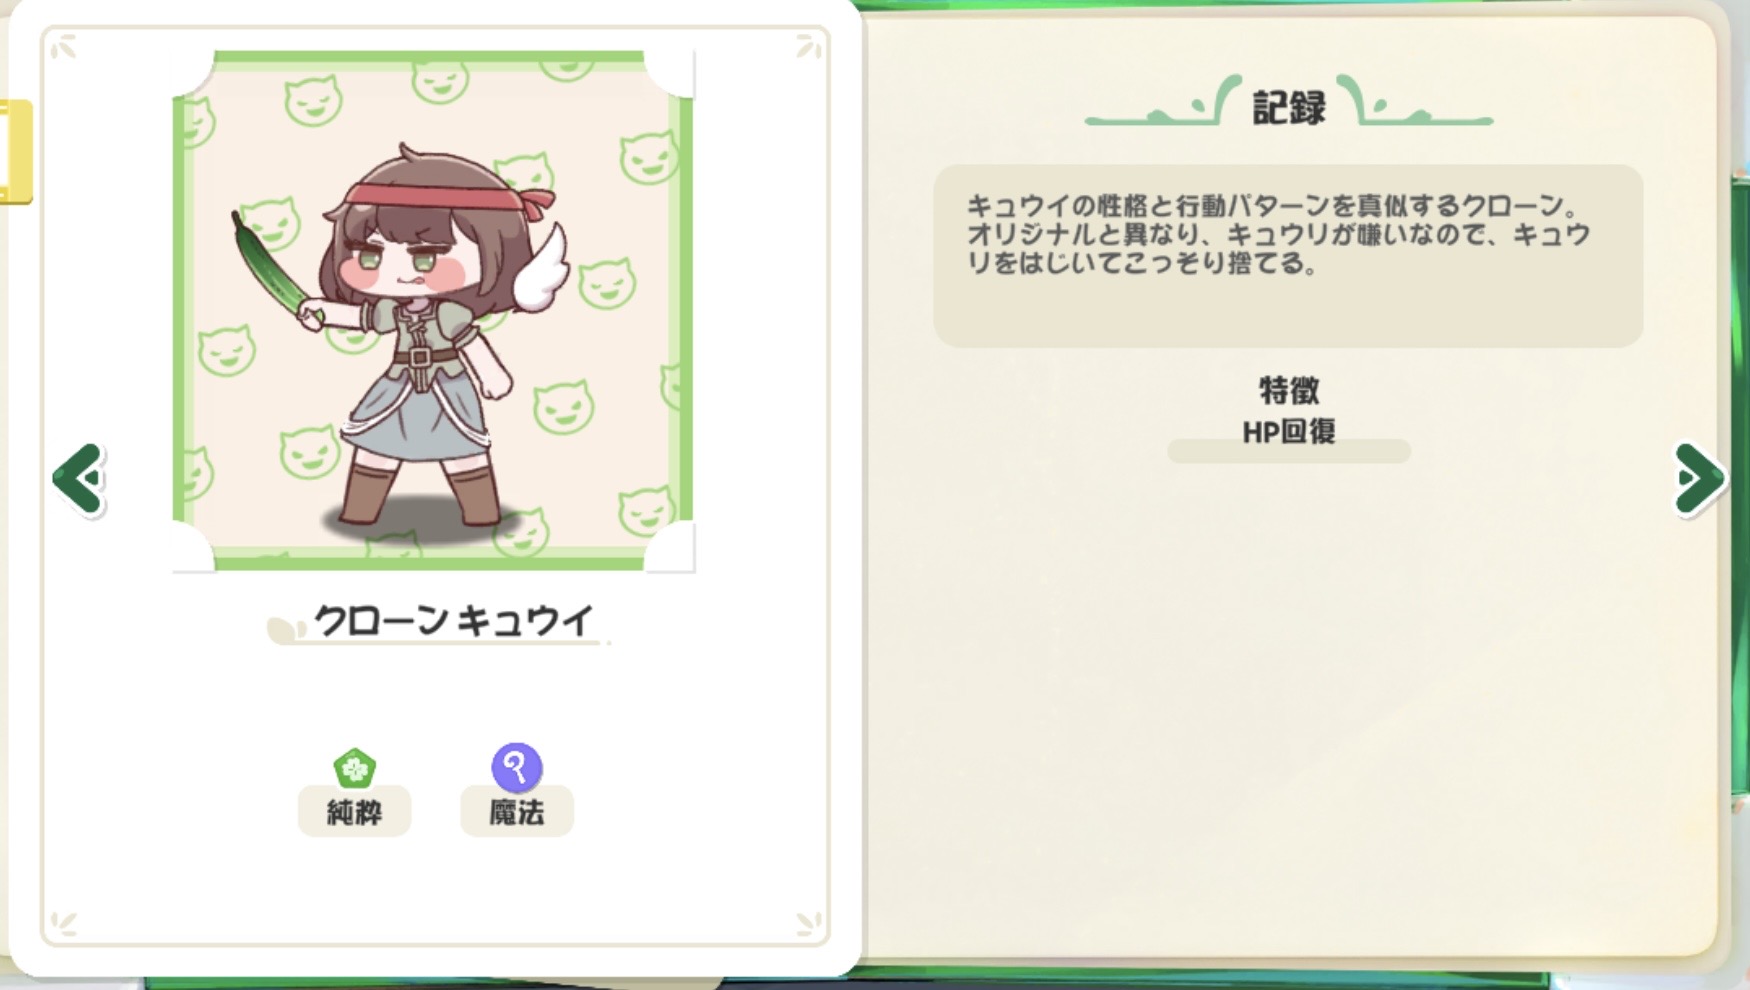Click the 特徴 heading
The image size is (1750, 990).
1289,389
